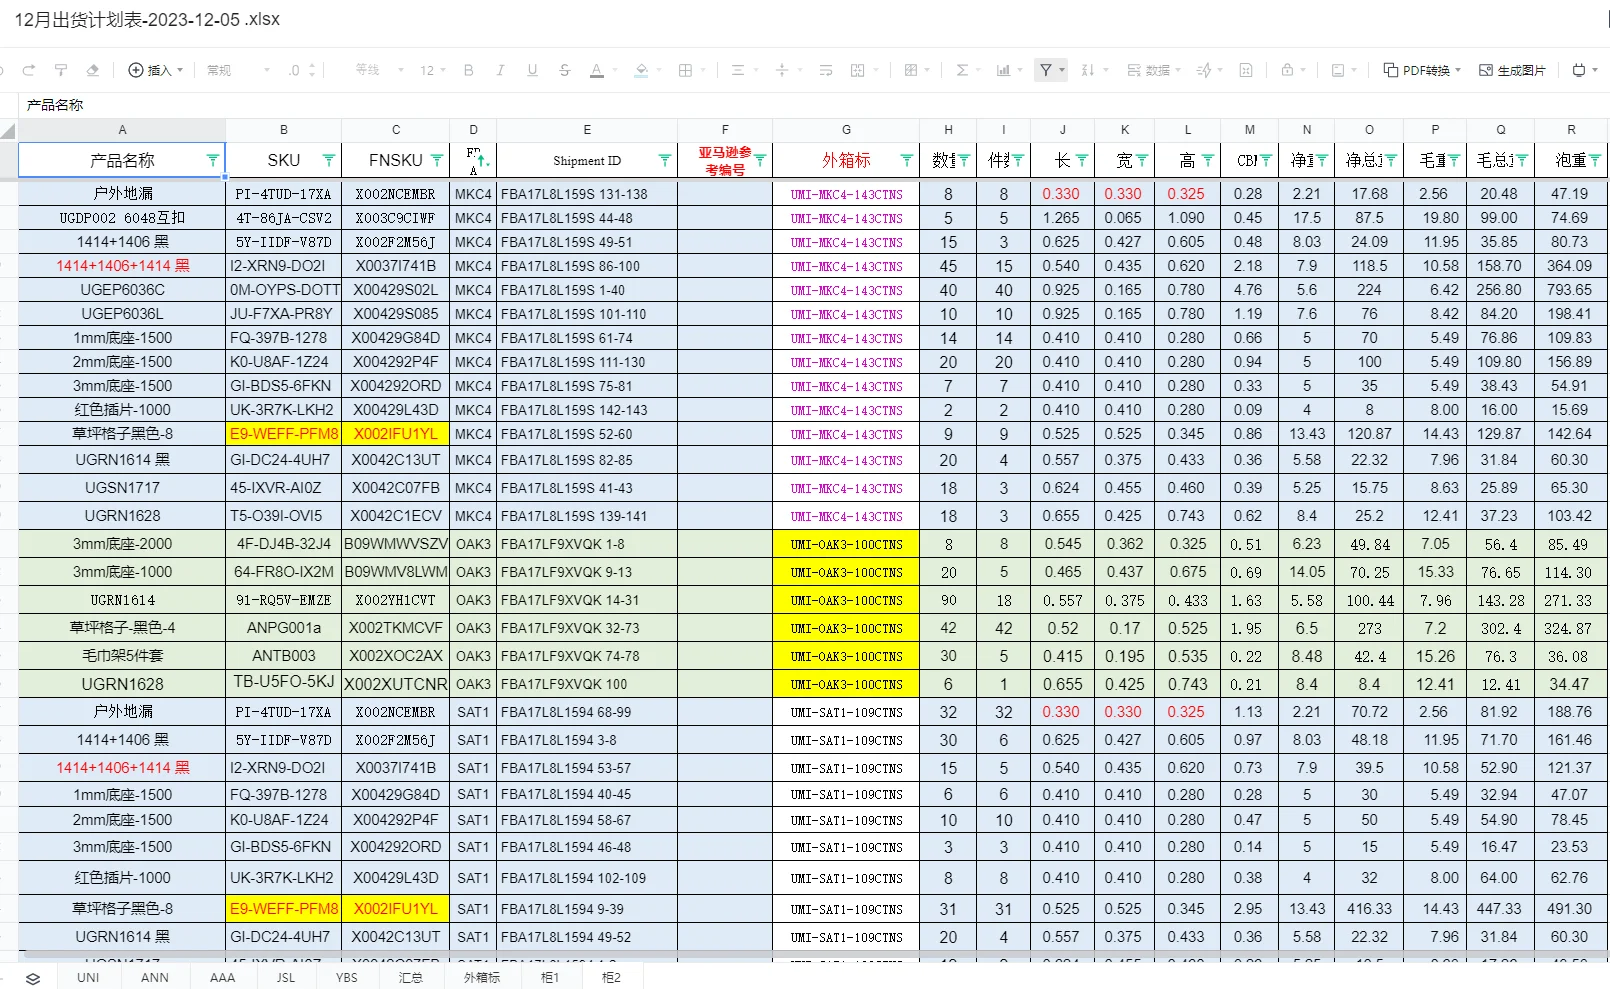Click the eraser clear-format icon
1610x989 pixels.
93,70
